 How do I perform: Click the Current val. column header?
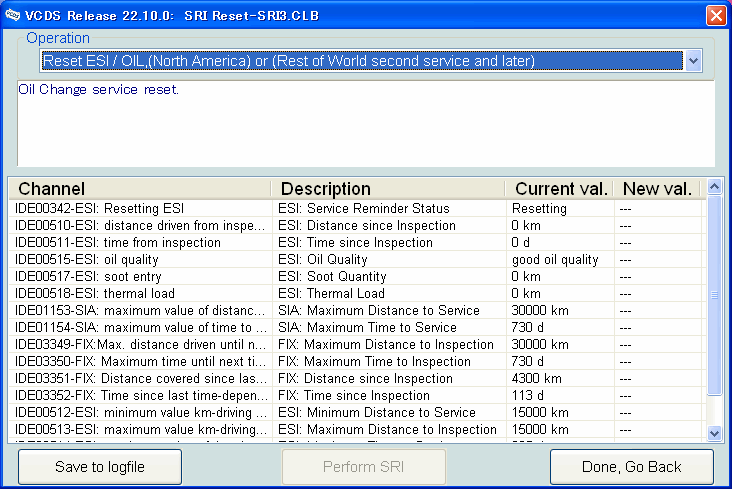[560, 189]
